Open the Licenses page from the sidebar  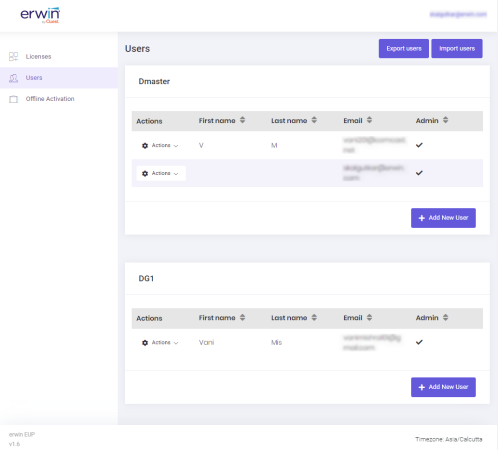(38, 57)
